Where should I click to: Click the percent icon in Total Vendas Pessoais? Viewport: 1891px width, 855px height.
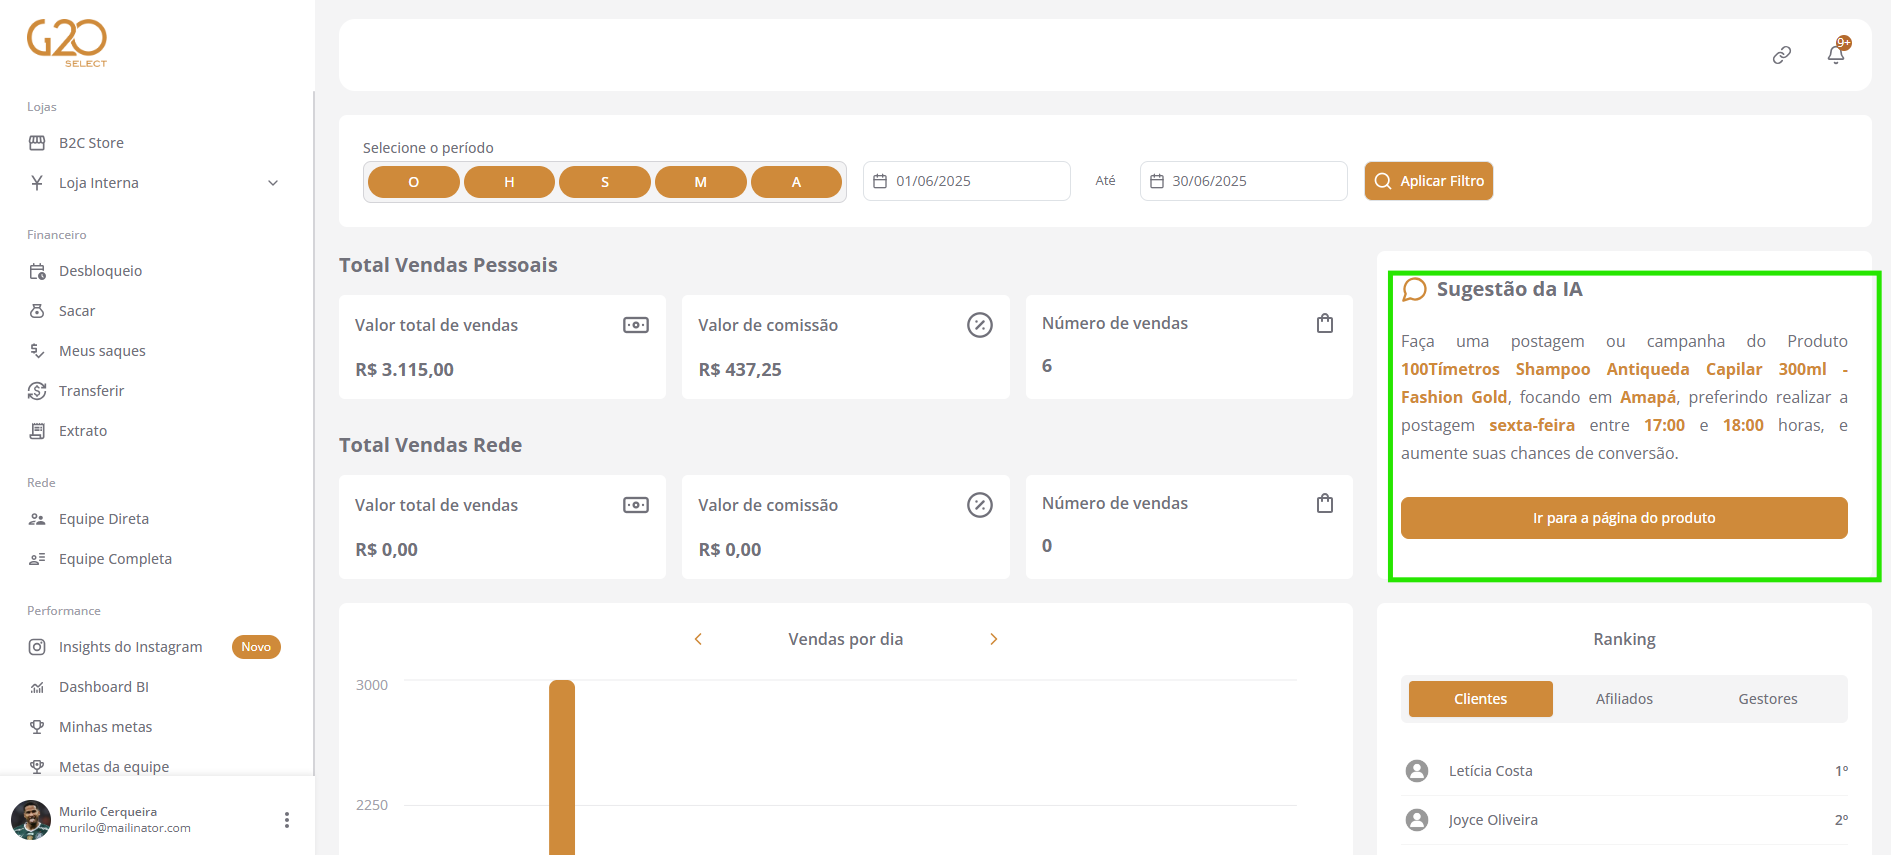[x=980, y=325]
